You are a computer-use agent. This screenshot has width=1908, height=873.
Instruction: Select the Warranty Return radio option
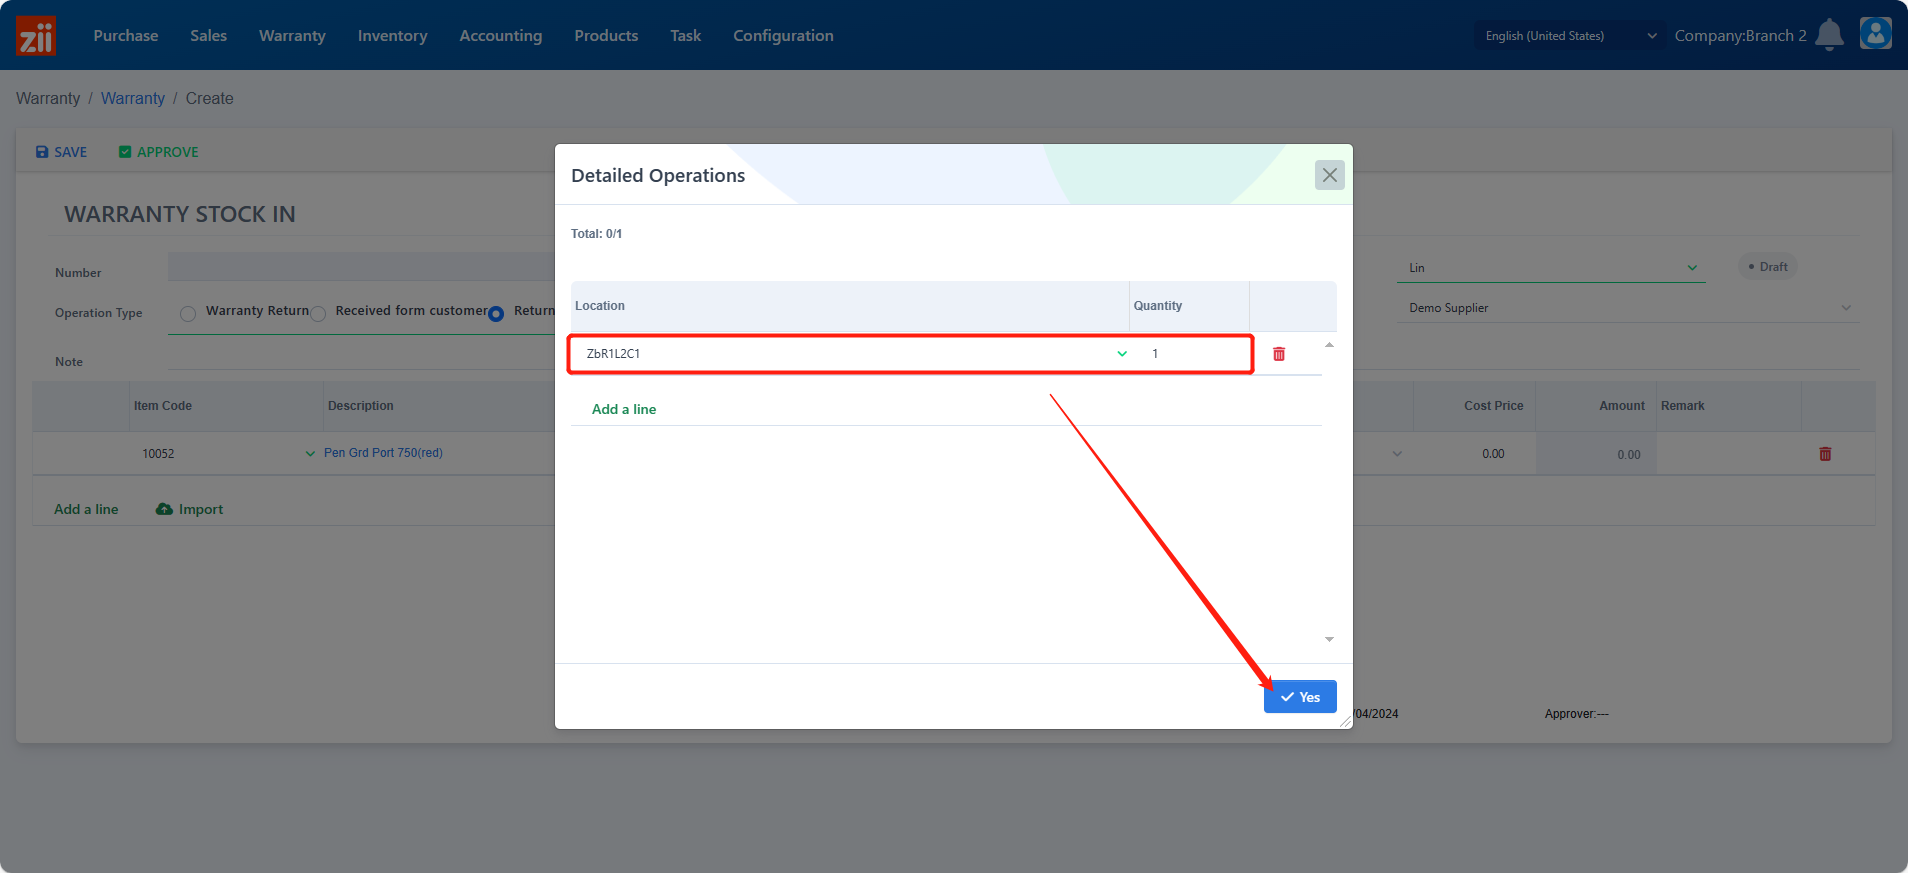point(188,313)
